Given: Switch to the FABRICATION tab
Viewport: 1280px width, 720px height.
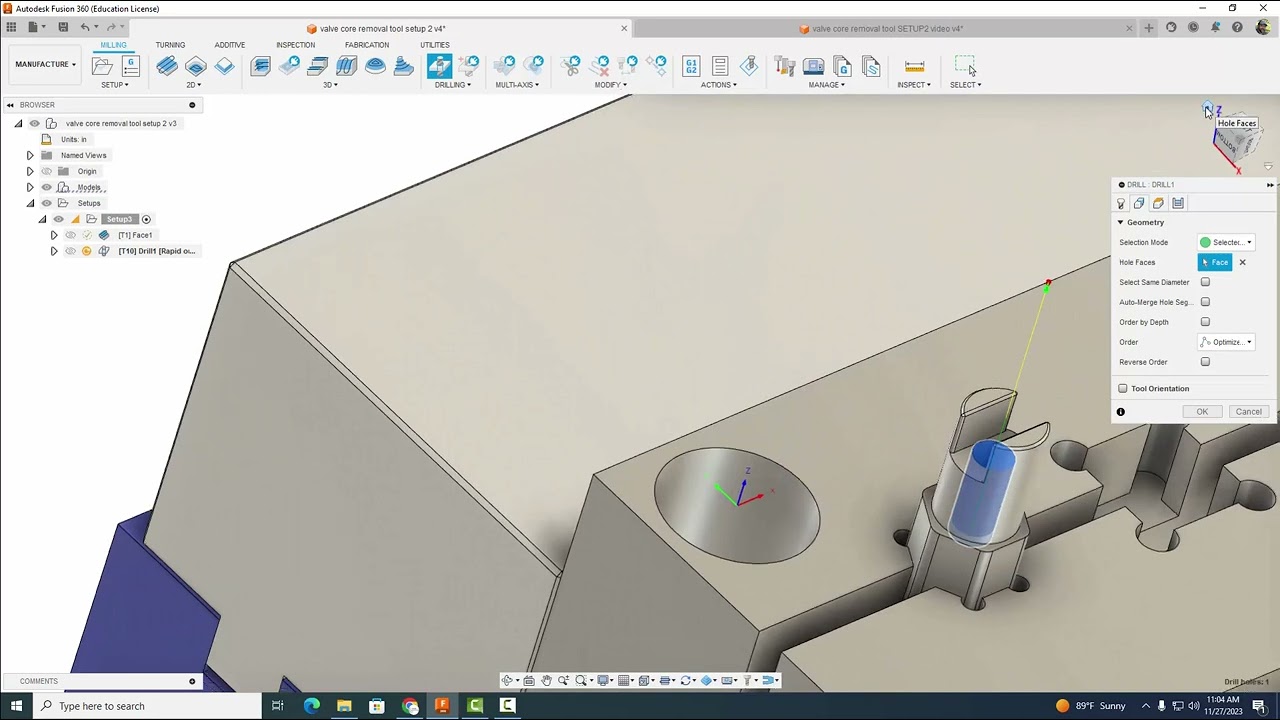Looking at the screenshot, I should coord(367,45).
